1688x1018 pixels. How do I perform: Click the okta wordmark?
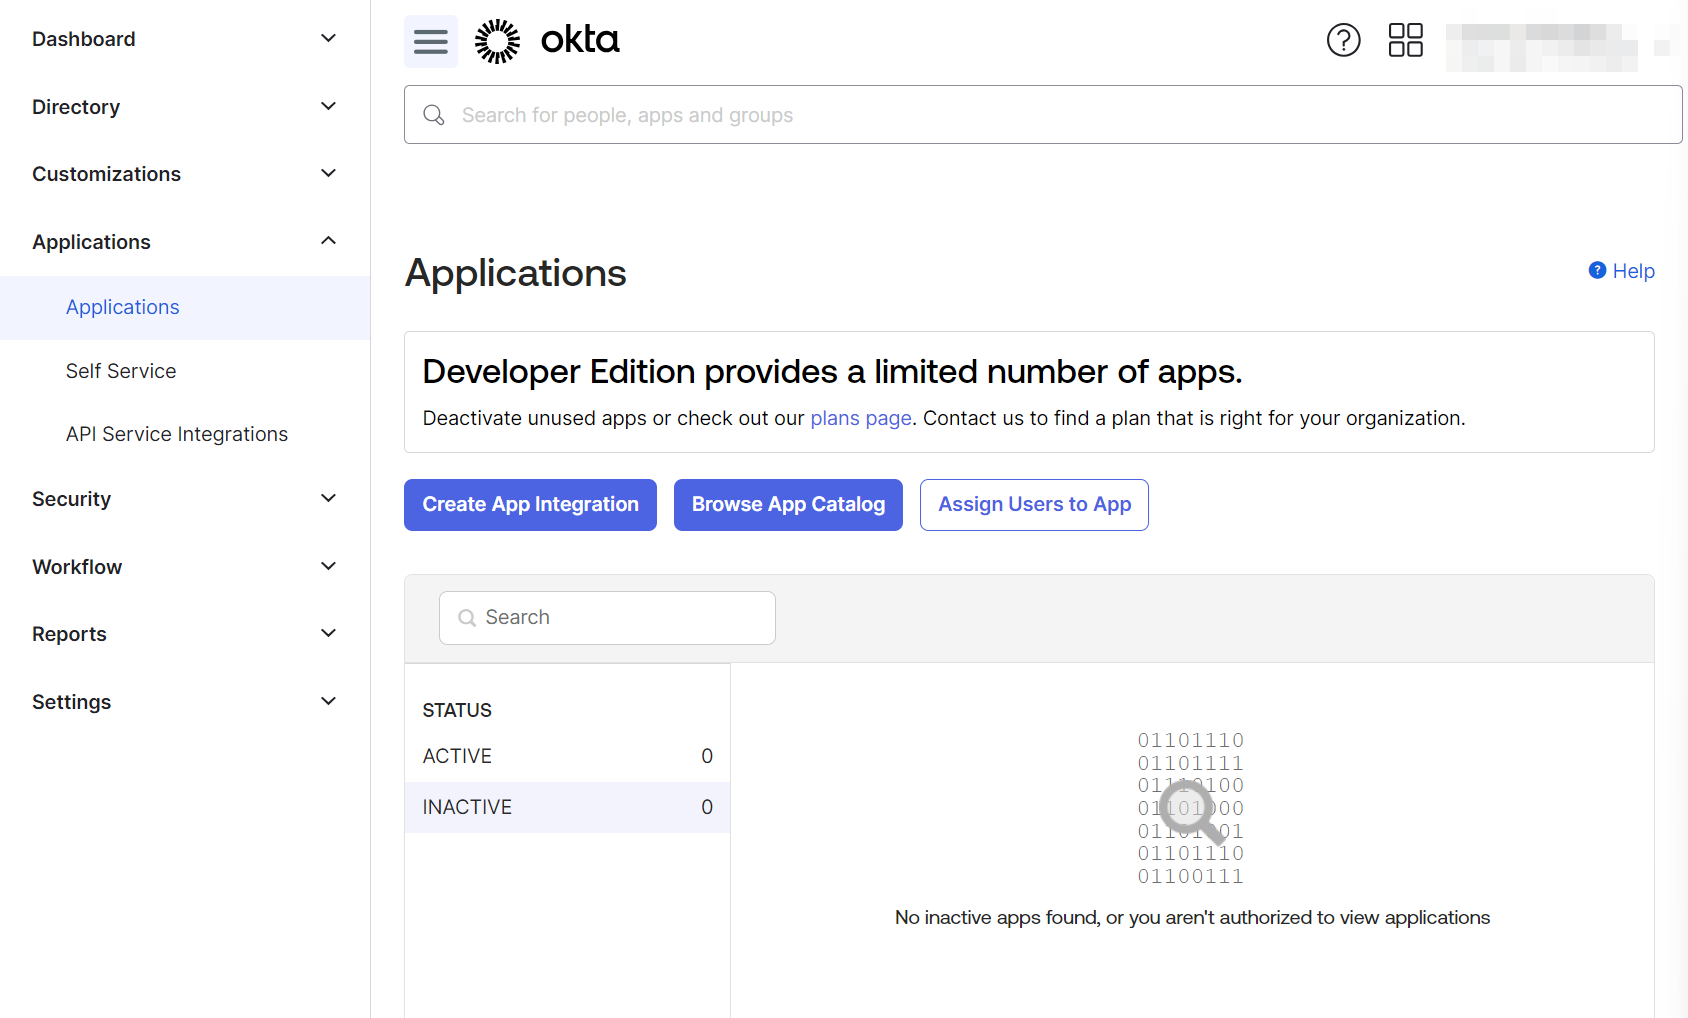580,40
